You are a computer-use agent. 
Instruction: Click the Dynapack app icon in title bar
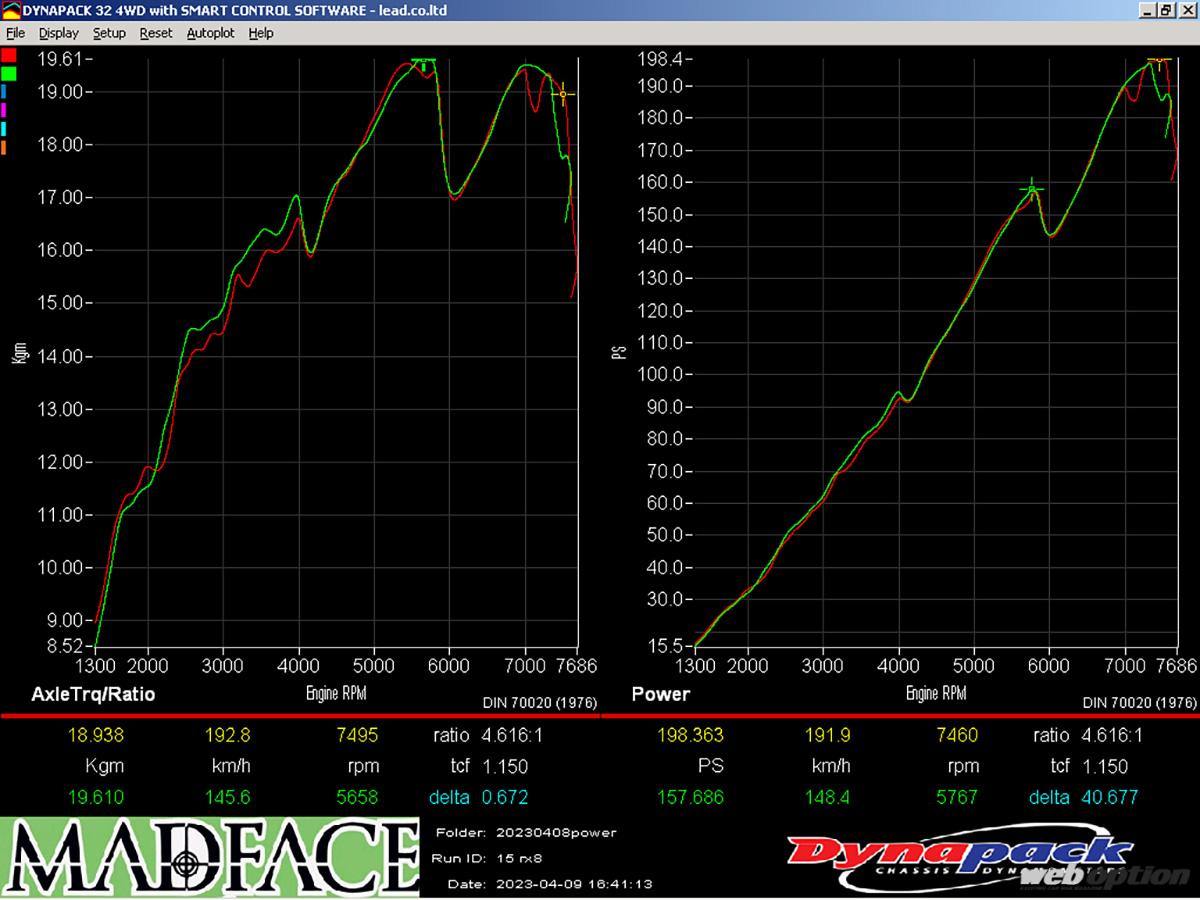point(11,10)
